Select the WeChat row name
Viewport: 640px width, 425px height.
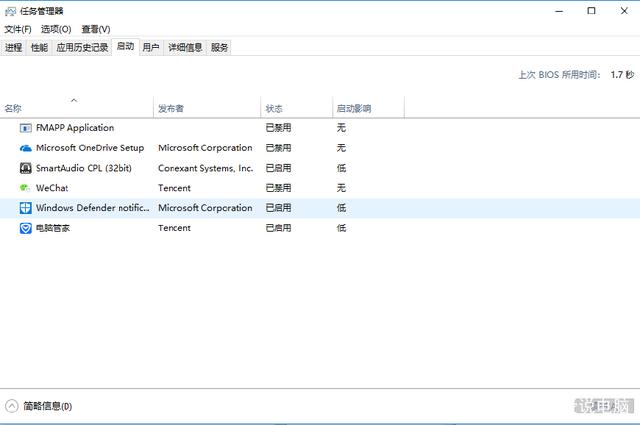click(x=52, y=188)
